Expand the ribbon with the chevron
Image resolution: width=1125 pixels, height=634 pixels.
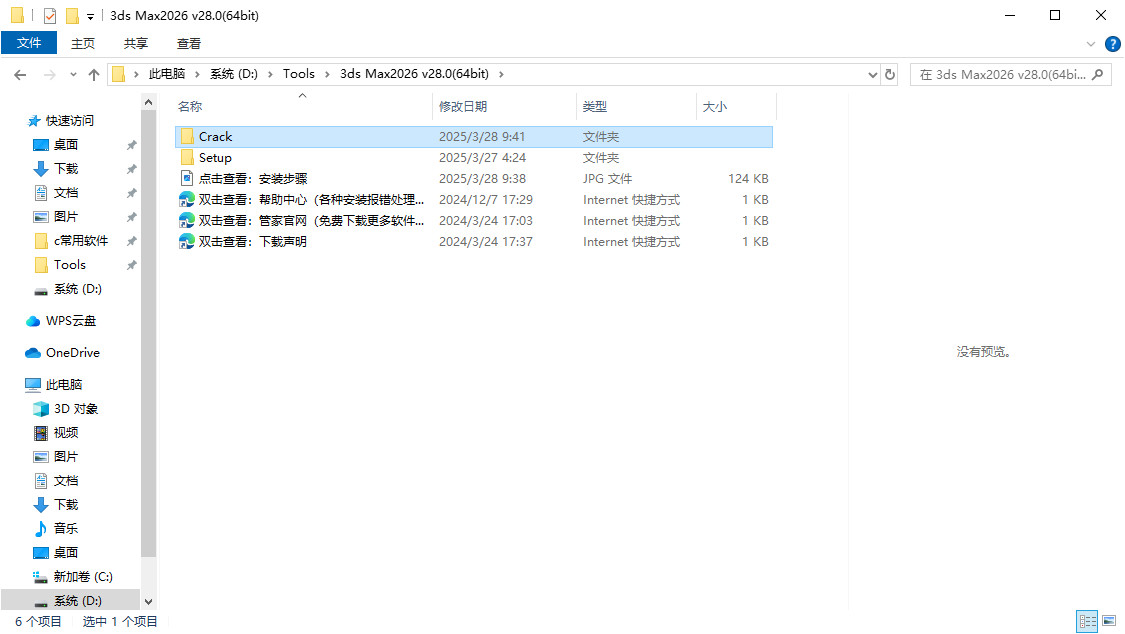click(1091, 44)
